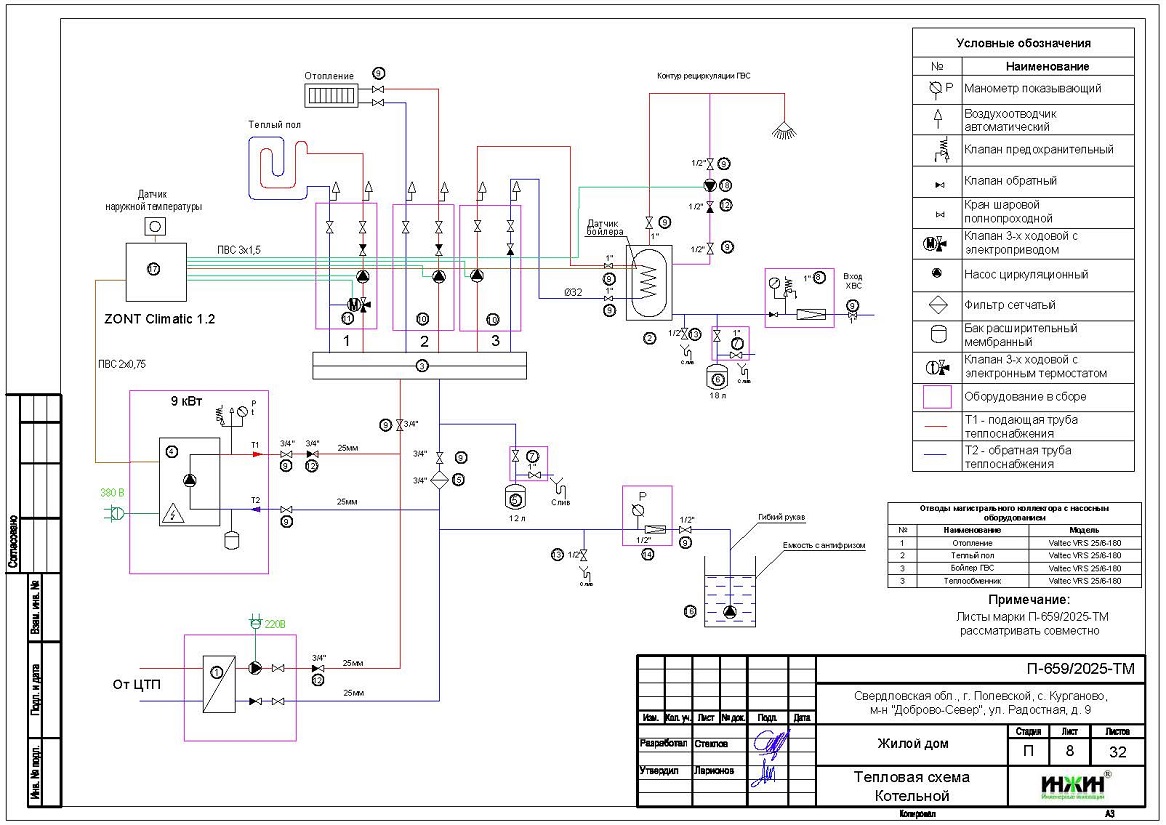
Task: Click the boiler tank with heating coil
Action: coord(648,282)
